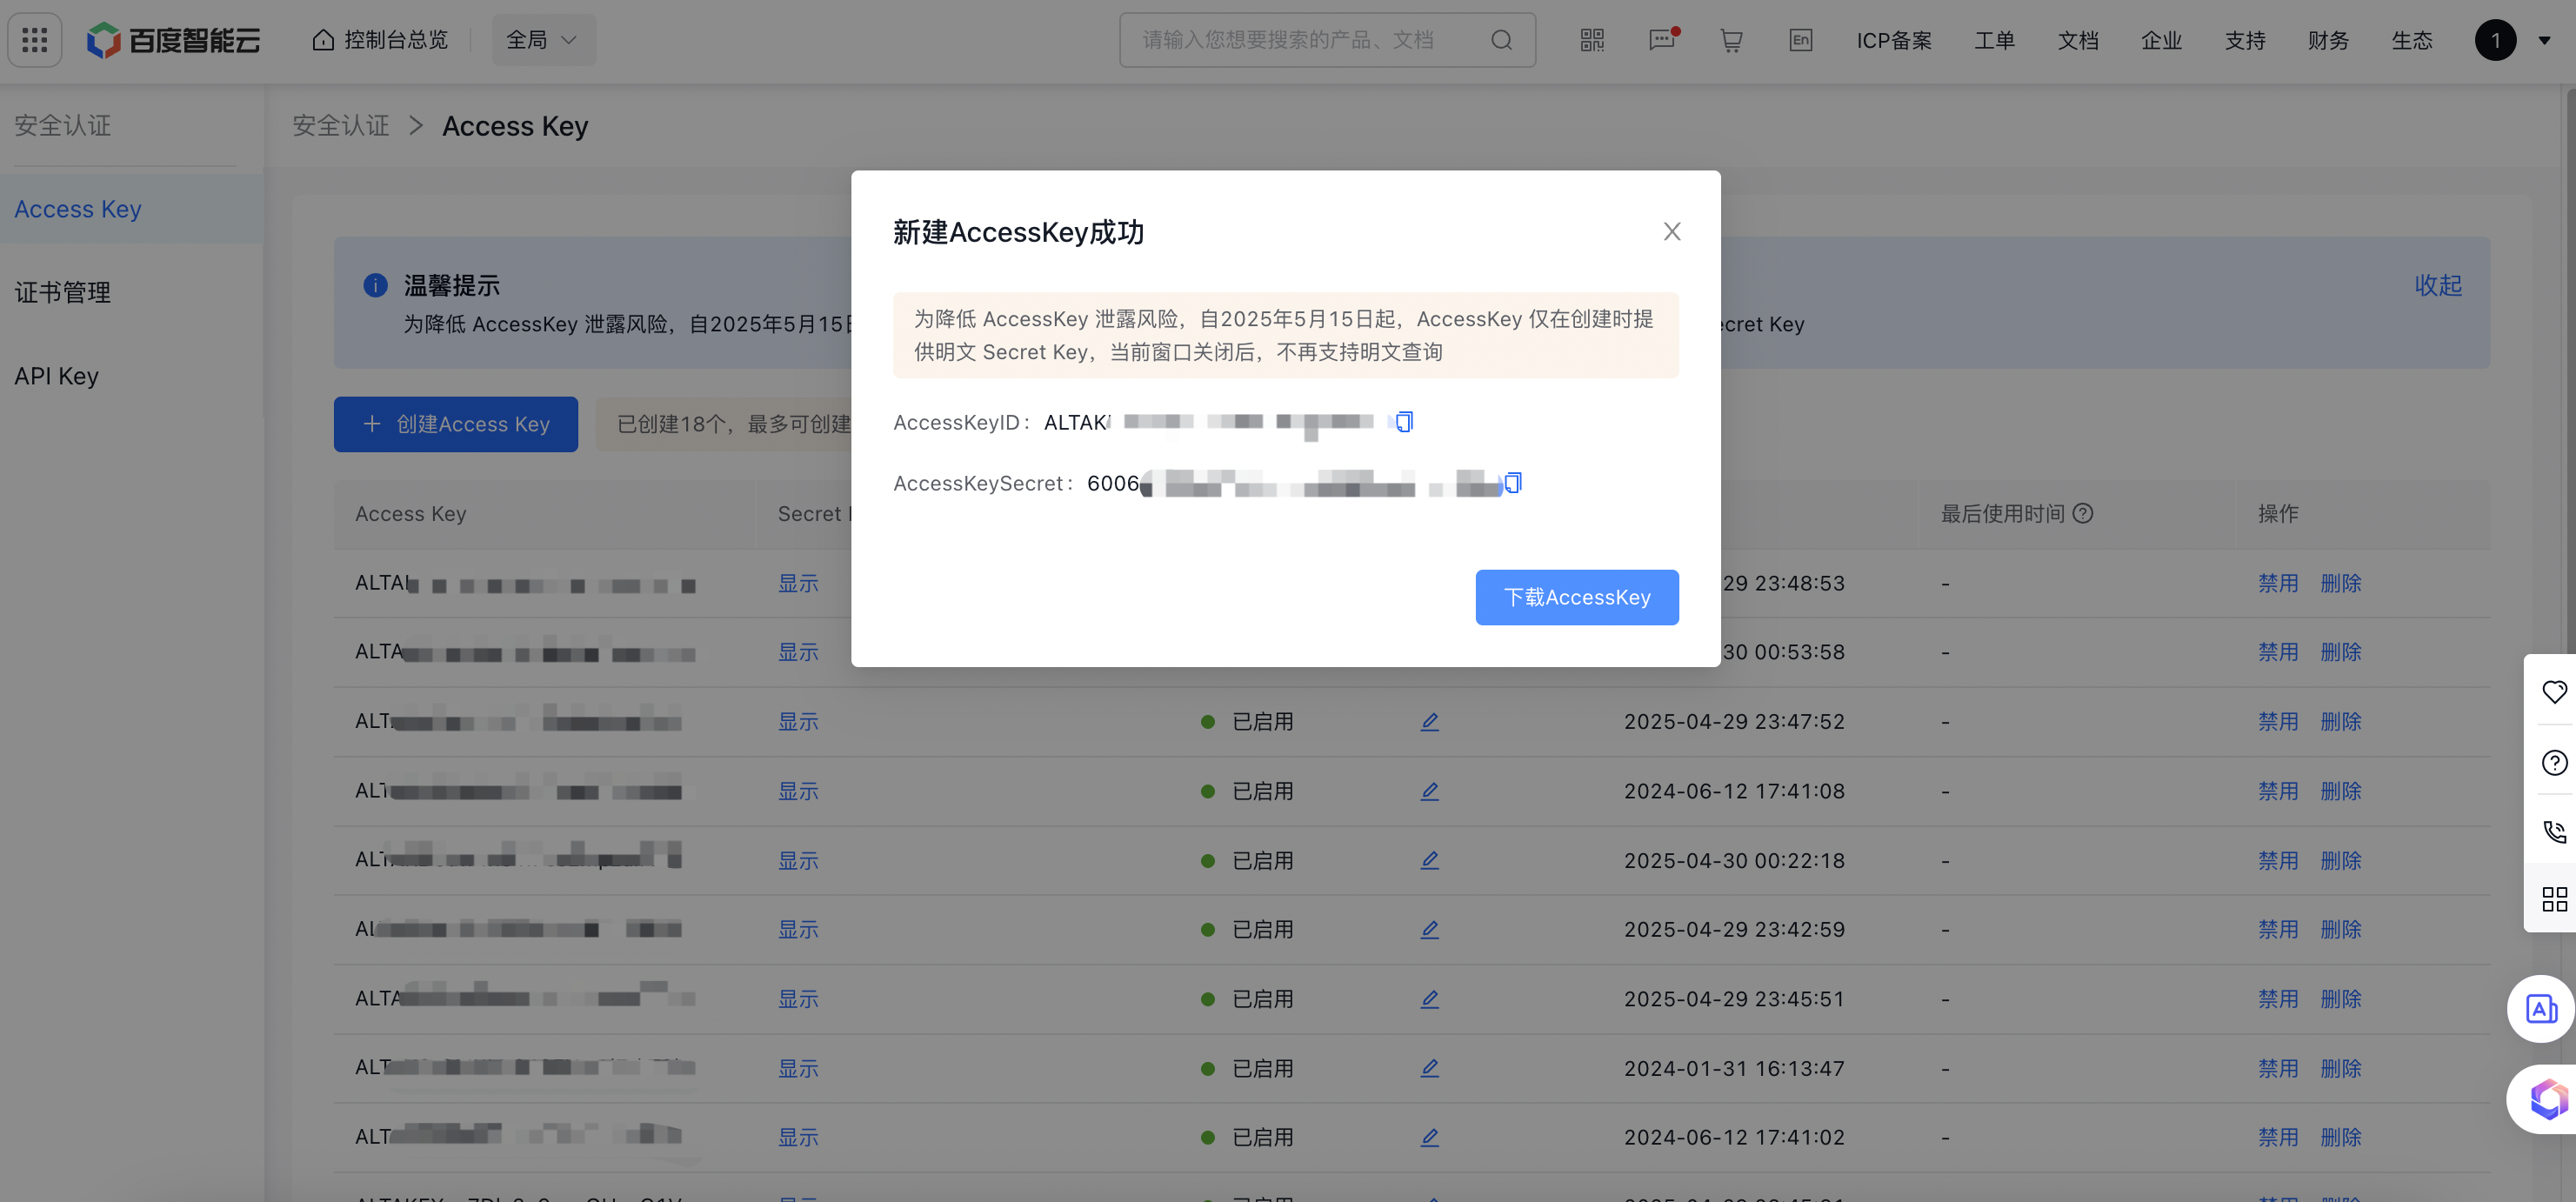The height and width of the screenshot is (1202, 2576).
Task: Select Access Key in the sidebar
Action: click(x=131, y=209)
